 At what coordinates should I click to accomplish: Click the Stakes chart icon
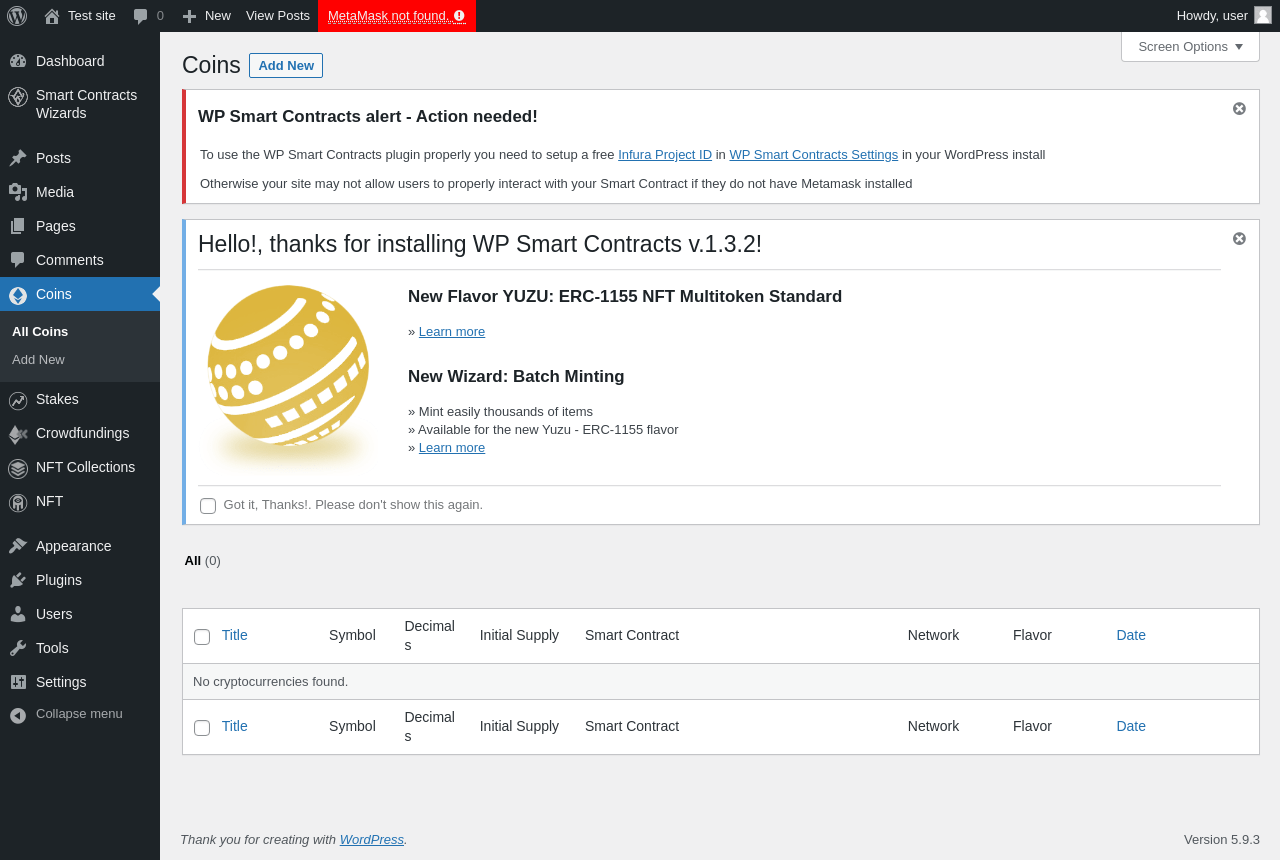[x=18, y=401]
